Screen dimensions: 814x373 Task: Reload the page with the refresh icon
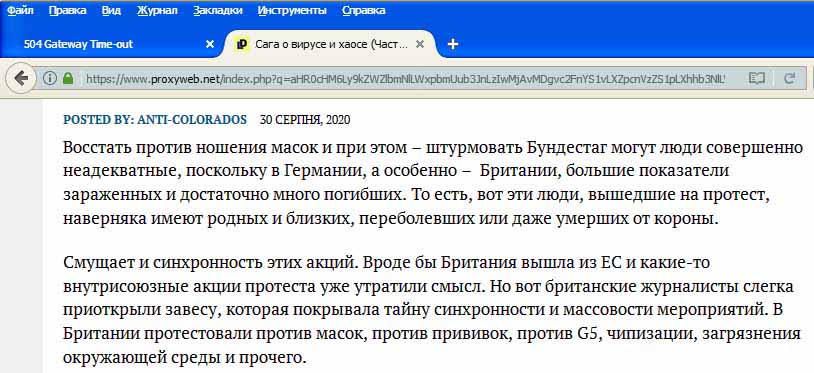tap(790, 79)
